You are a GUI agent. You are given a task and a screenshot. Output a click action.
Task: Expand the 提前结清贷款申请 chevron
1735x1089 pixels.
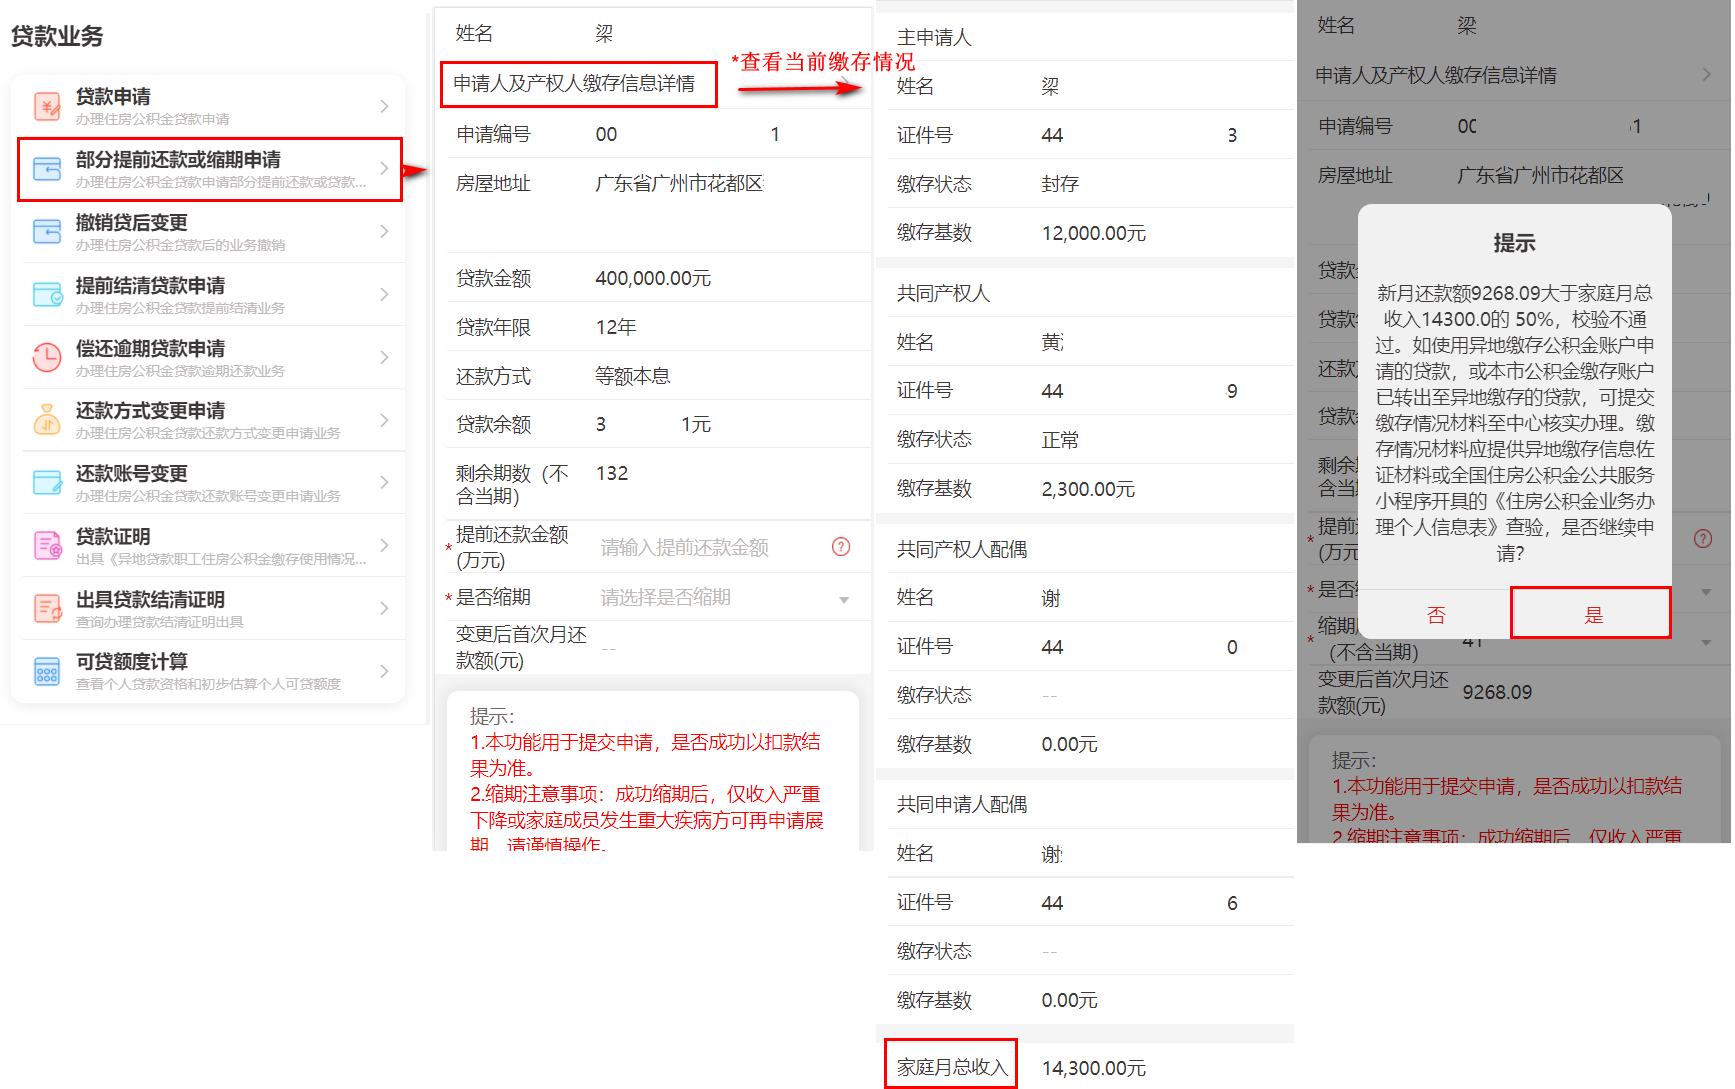(384, 294)
